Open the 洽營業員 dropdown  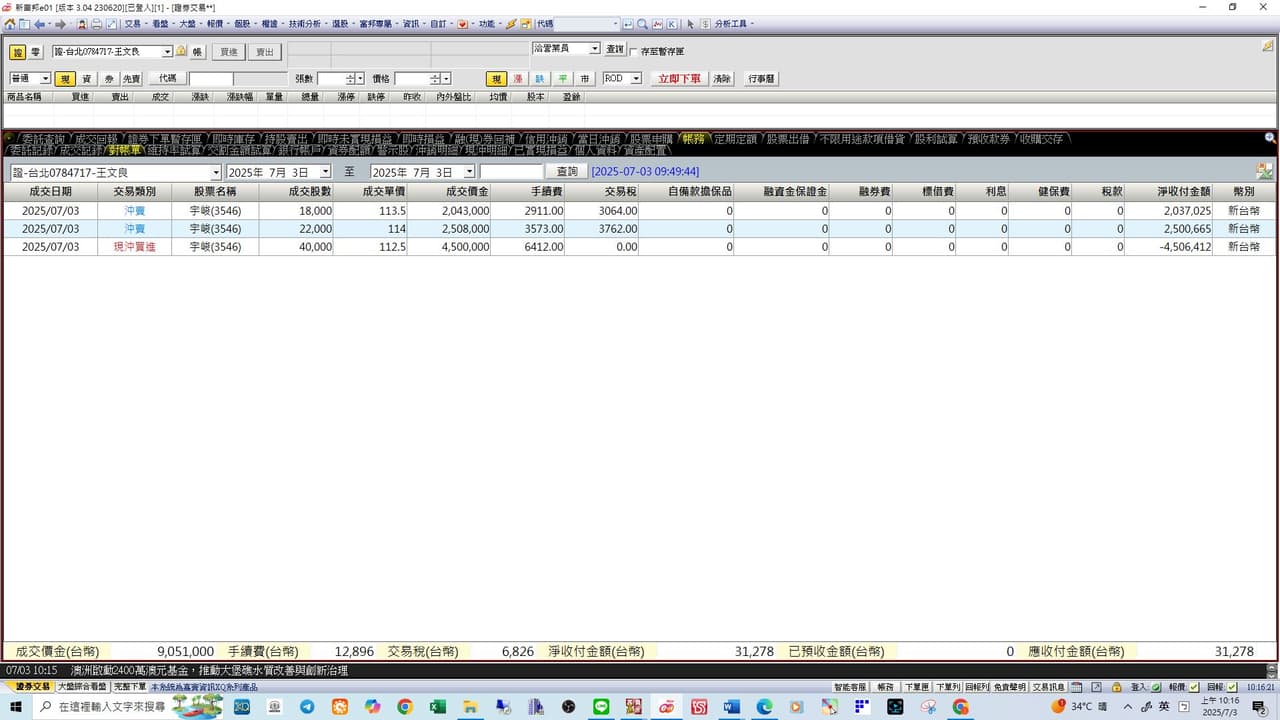594,48
